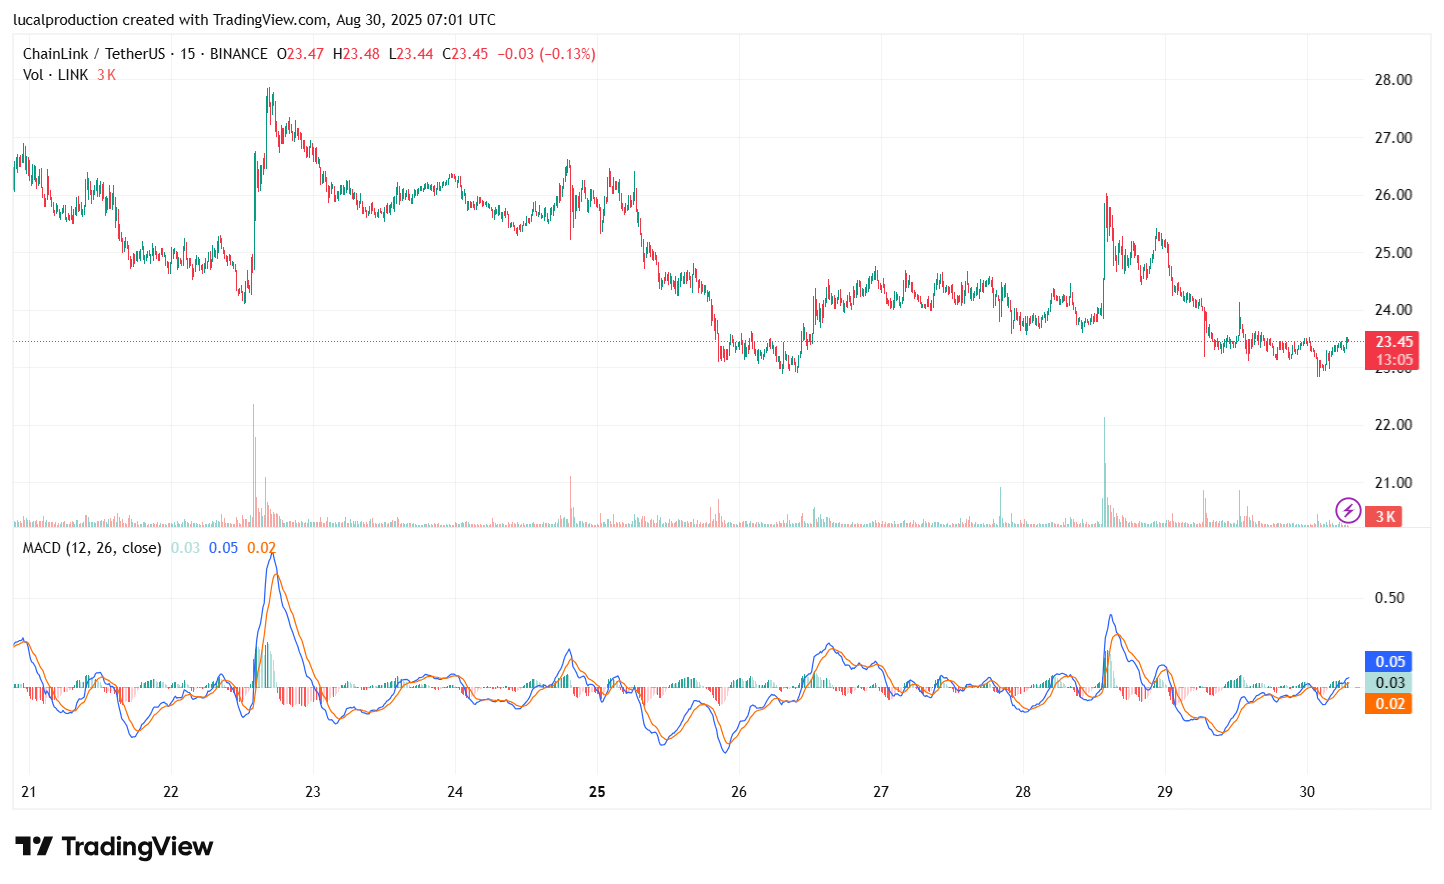Viewport: 1444px width, 884px height.
Task: Click the 0.50 MACD axis label
Action: point(1389,598)
